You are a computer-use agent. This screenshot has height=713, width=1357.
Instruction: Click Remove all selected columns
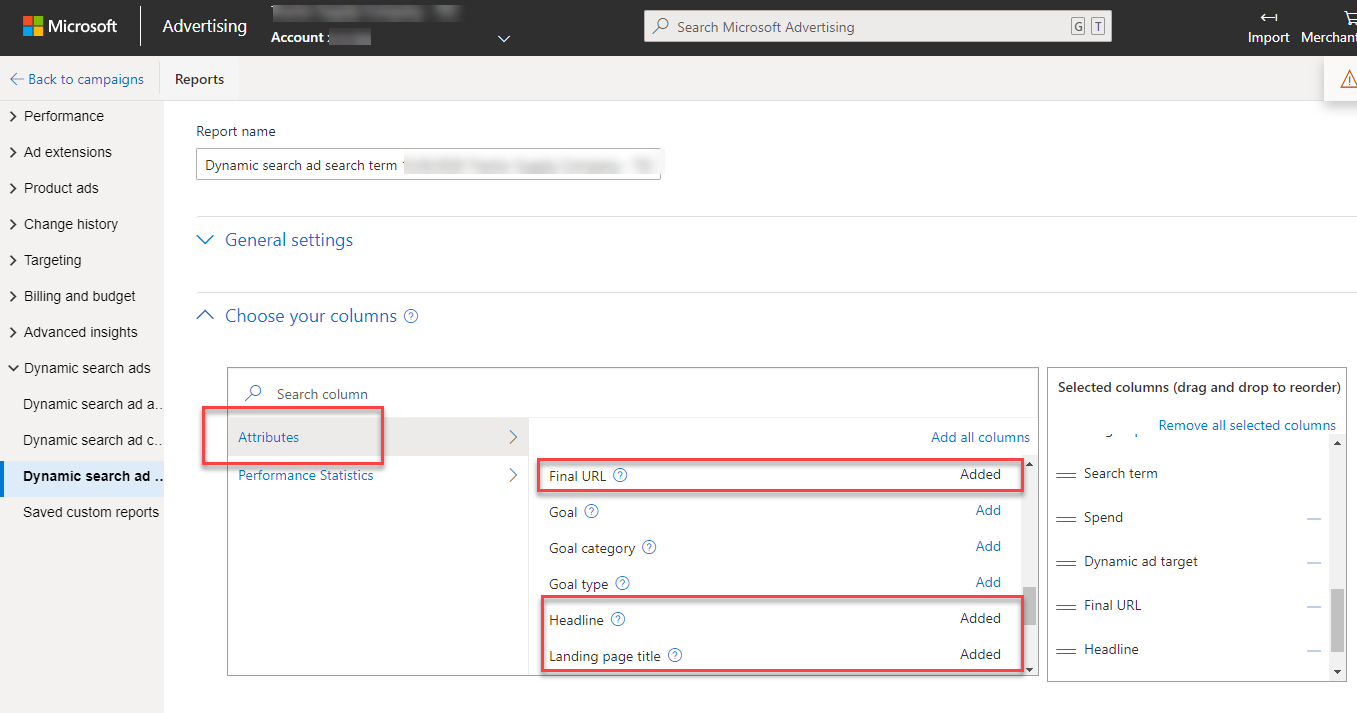click(1246, 425)
